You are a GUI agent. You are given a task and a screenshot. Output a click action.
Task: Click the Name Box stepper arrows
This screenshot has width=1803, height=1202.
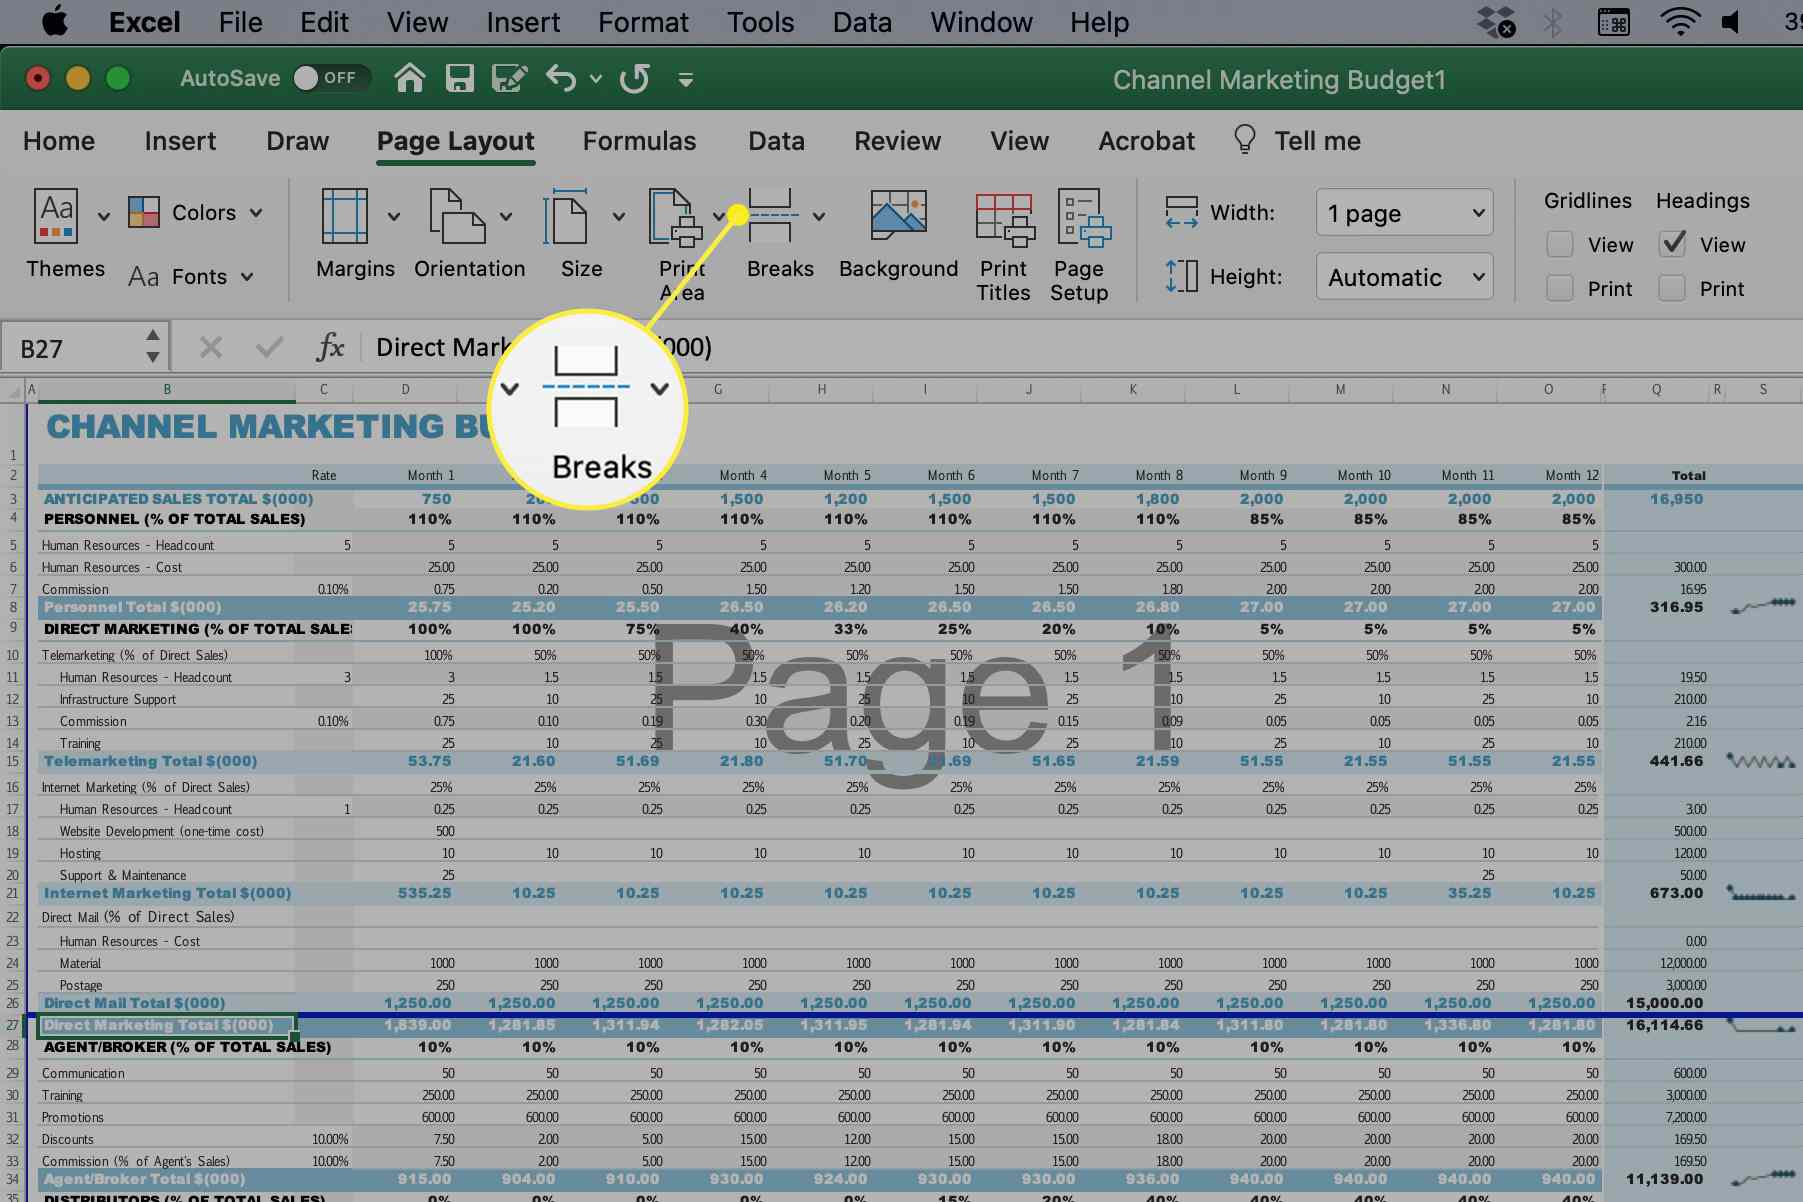(x=152, y=346)
